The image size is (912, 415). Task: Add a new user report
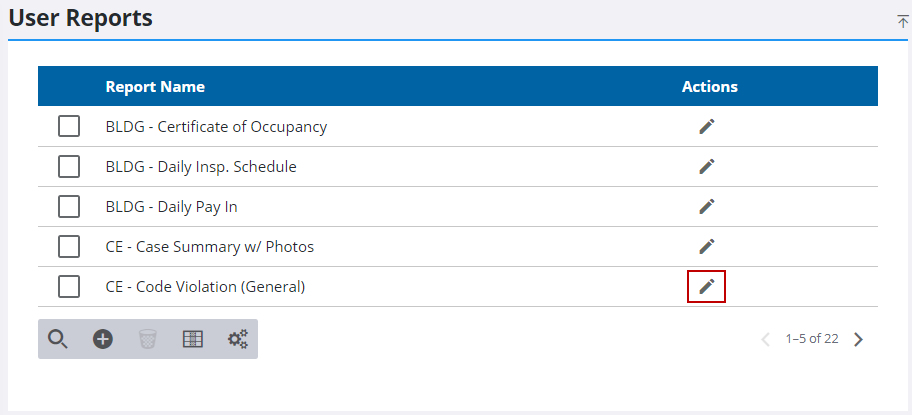[103, 339]
